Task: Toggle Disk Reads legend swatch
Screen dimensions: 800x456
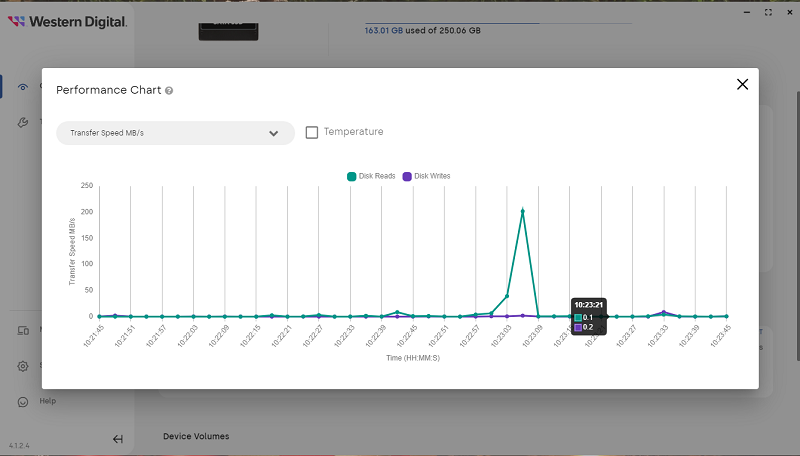Action: coord(352,176)
